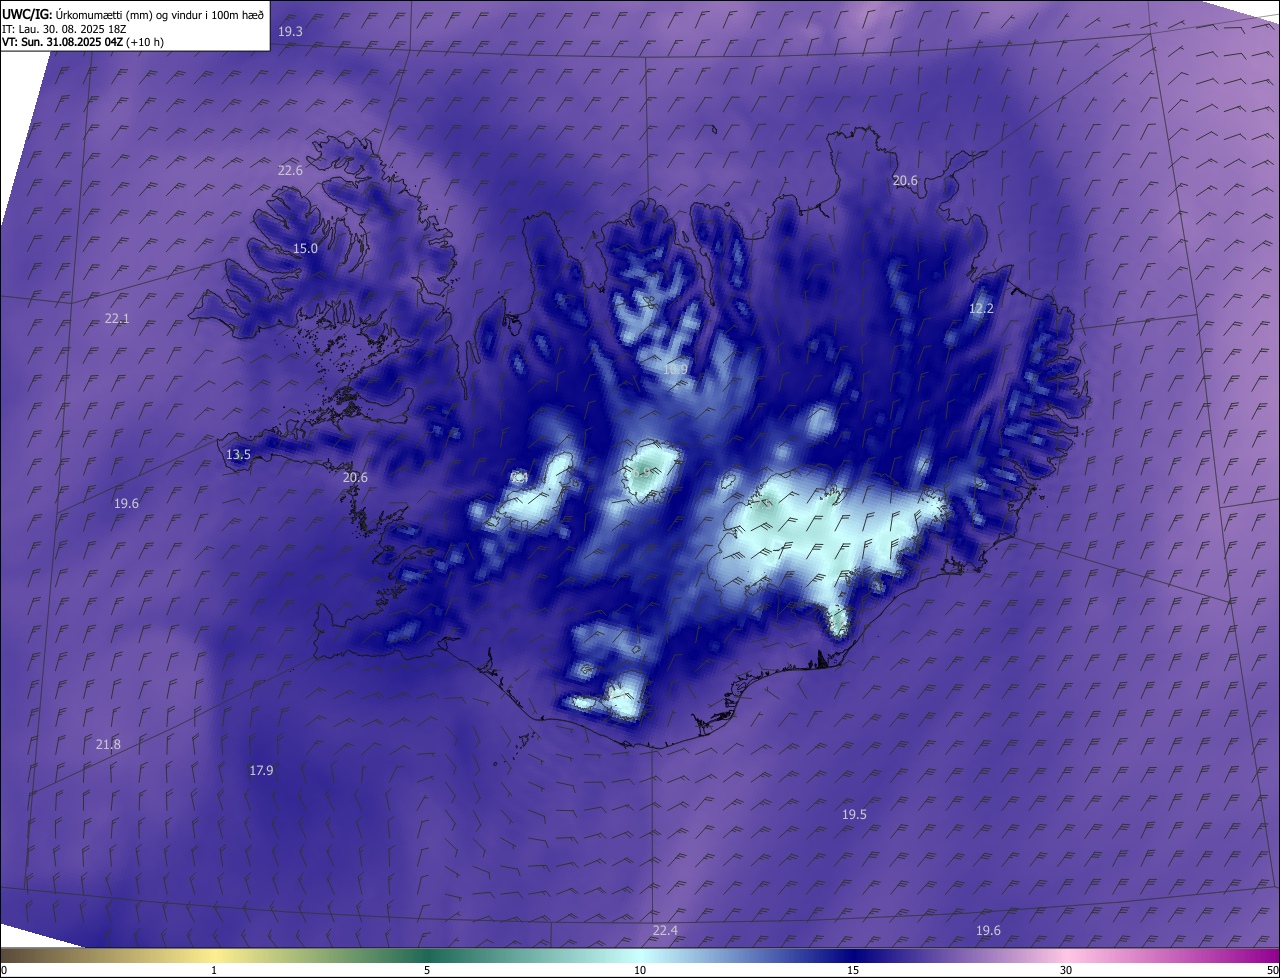The image size is (1280, 978).
Task: Click the 50 tick label on the color scale
Action: (1272, 970)
